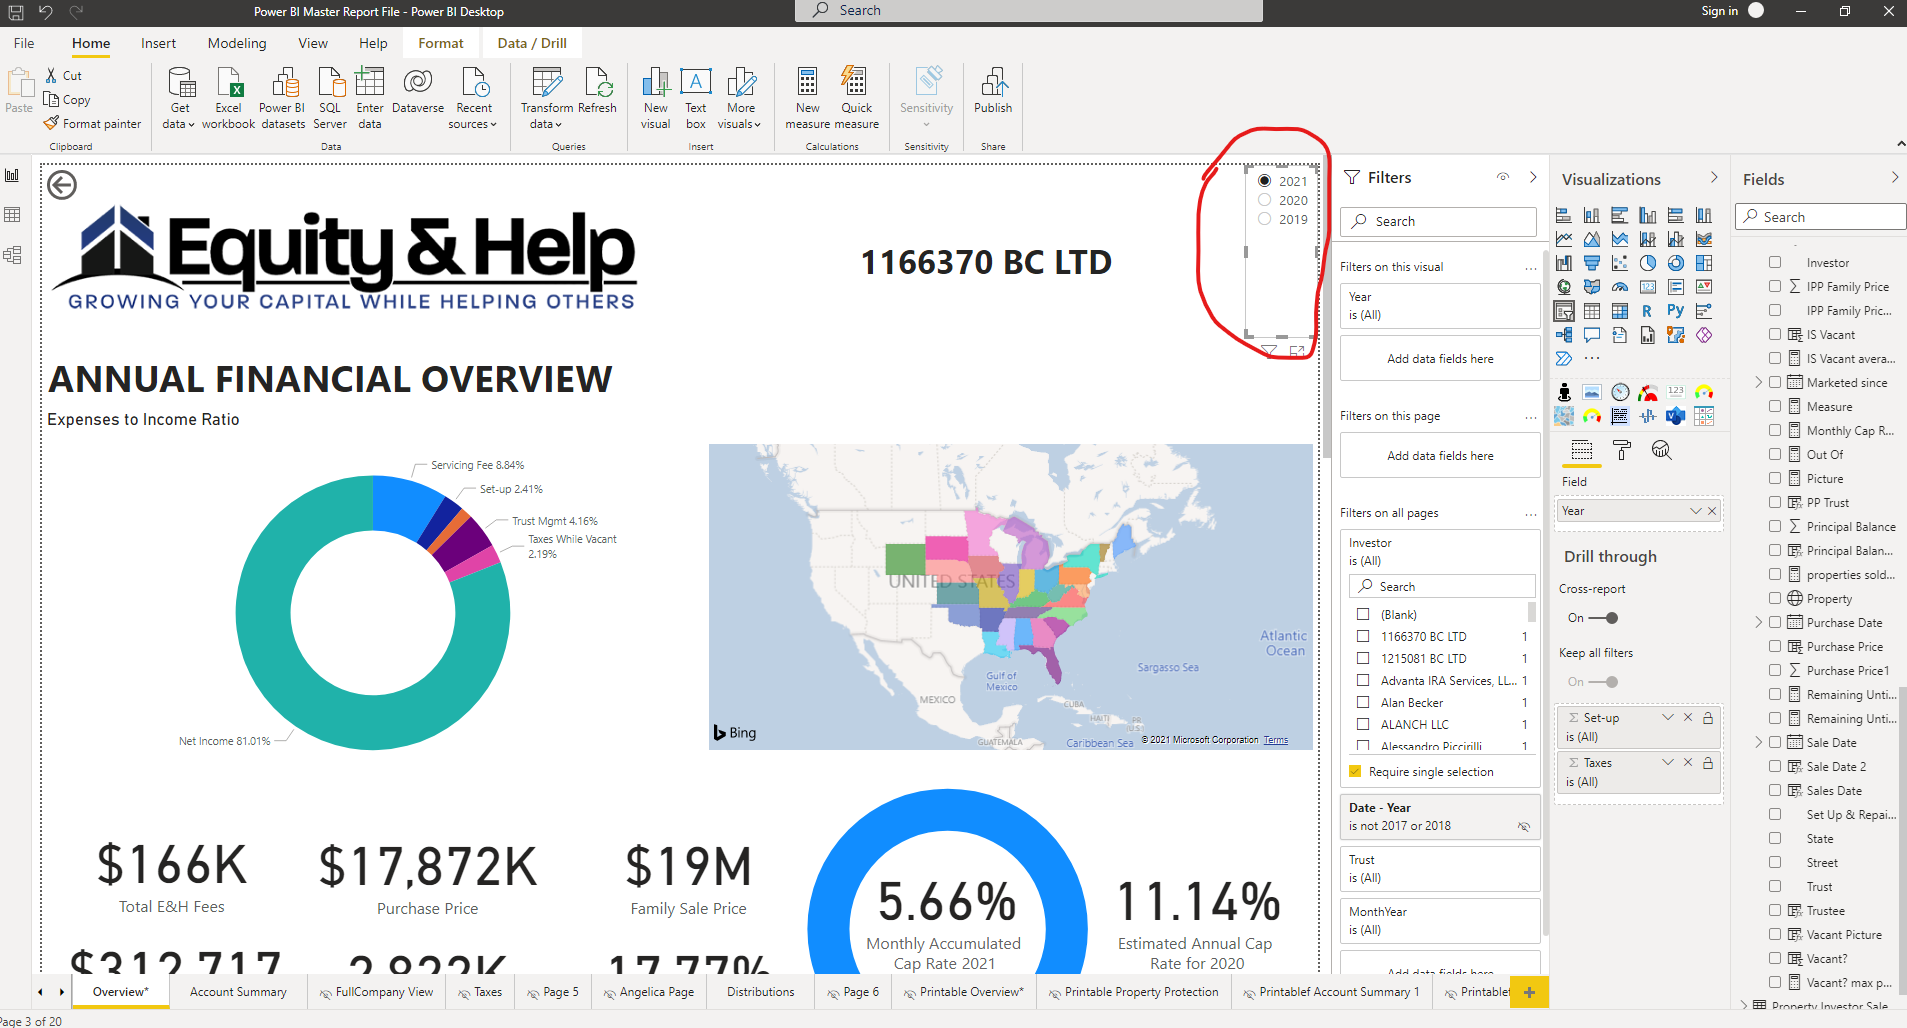Select the scatter chart visualization
Screen dimensions: 1907x1028
[1619, 263]
